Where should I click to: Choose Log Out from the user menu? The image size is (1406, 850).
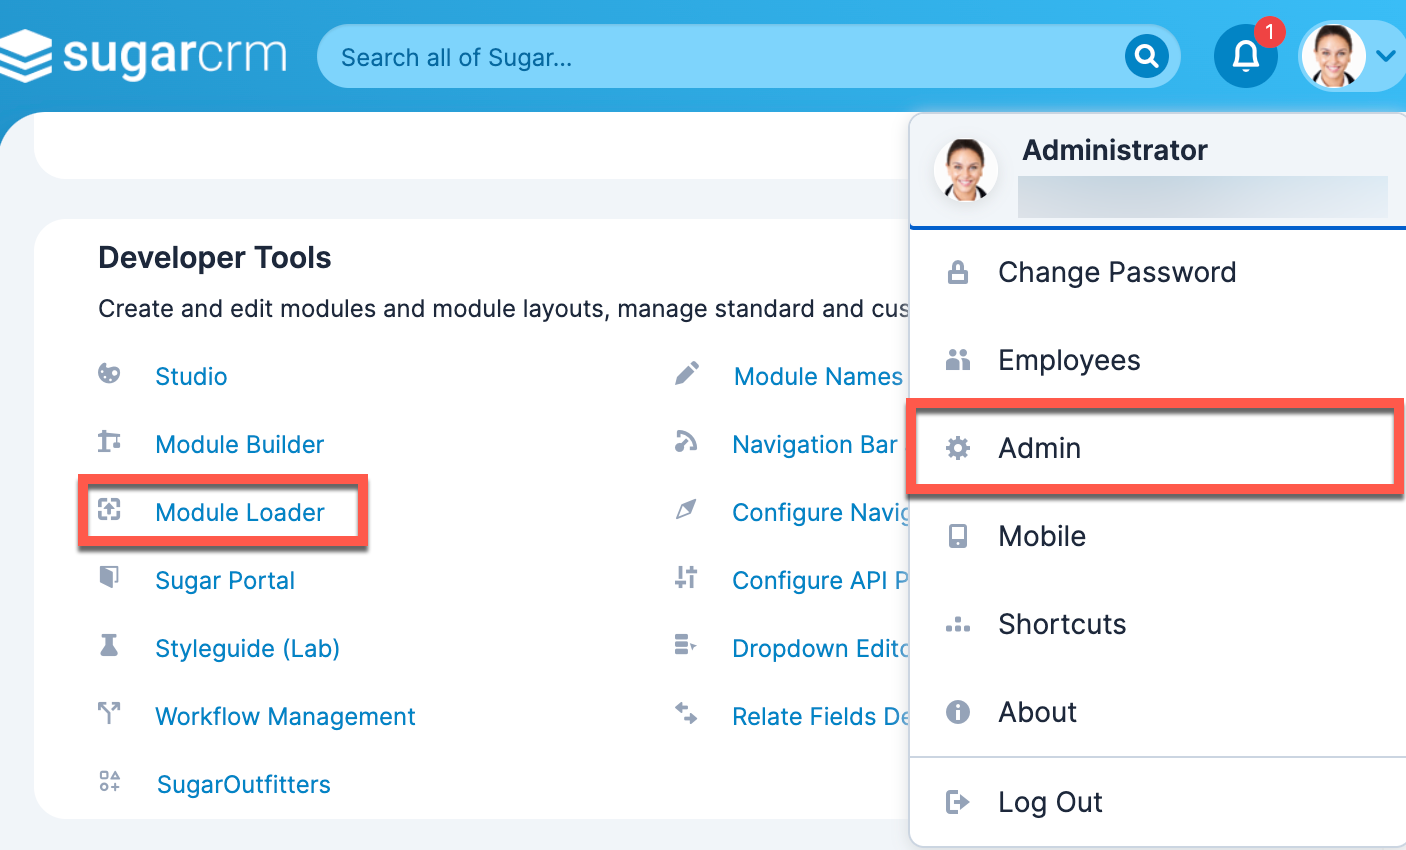(1158, 802)
